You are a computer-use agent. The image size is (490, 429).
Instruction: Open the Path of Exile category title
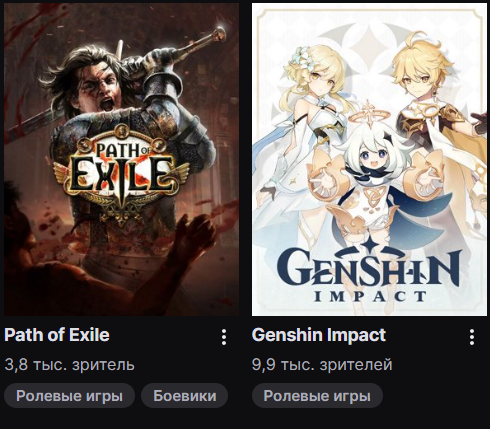pos(57,335)
